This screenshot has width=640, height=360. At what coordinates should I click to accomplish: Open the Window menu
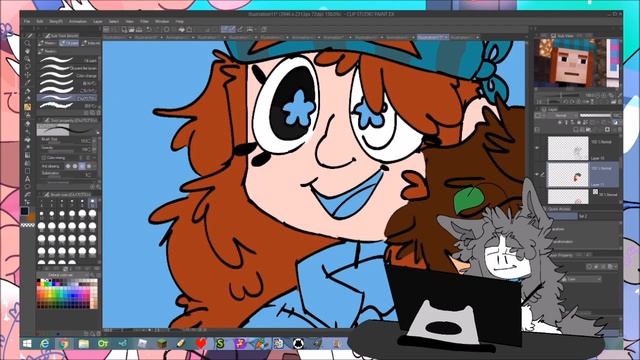(x=162, y=21)
